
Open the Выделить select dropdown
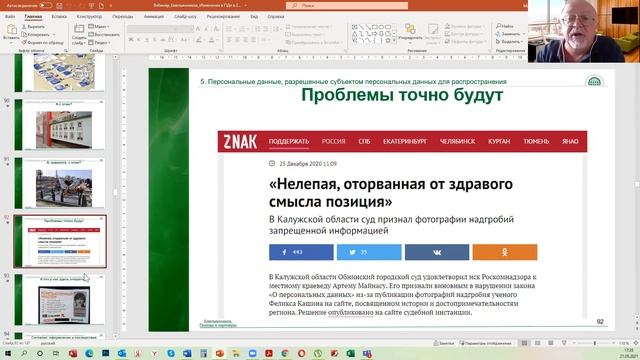coord(509,42)
